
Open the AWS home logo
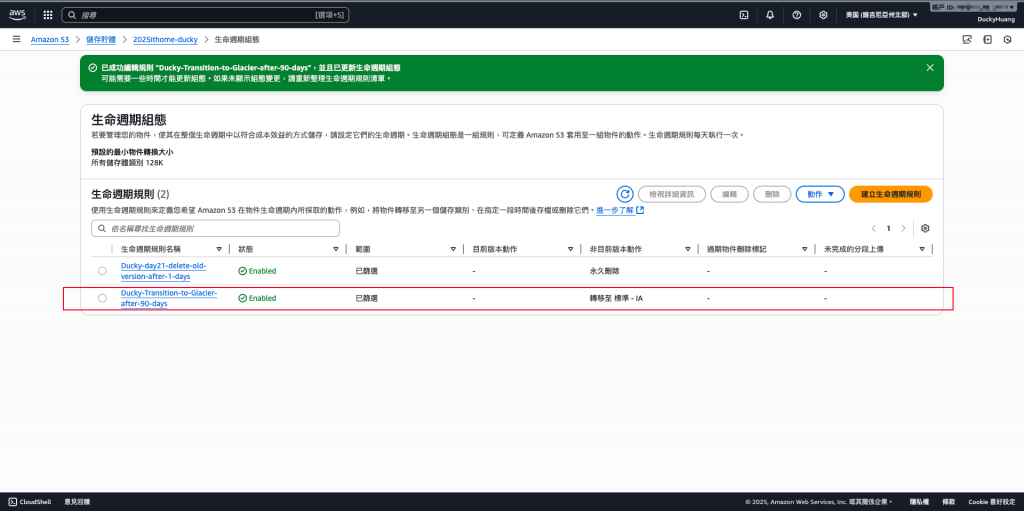pyautogui.click(x=17, y=14)
